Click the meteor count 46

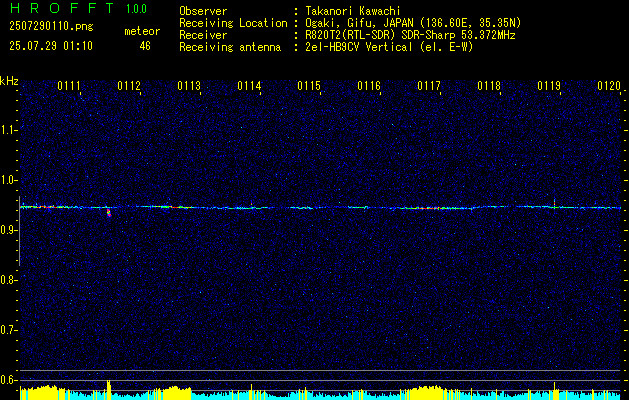(145, 46)
